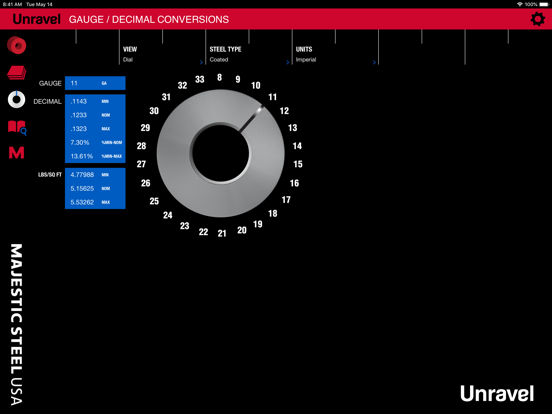Select gauge 12 on the dial
This screenshot has height=414, width=552.
(284, 111)
